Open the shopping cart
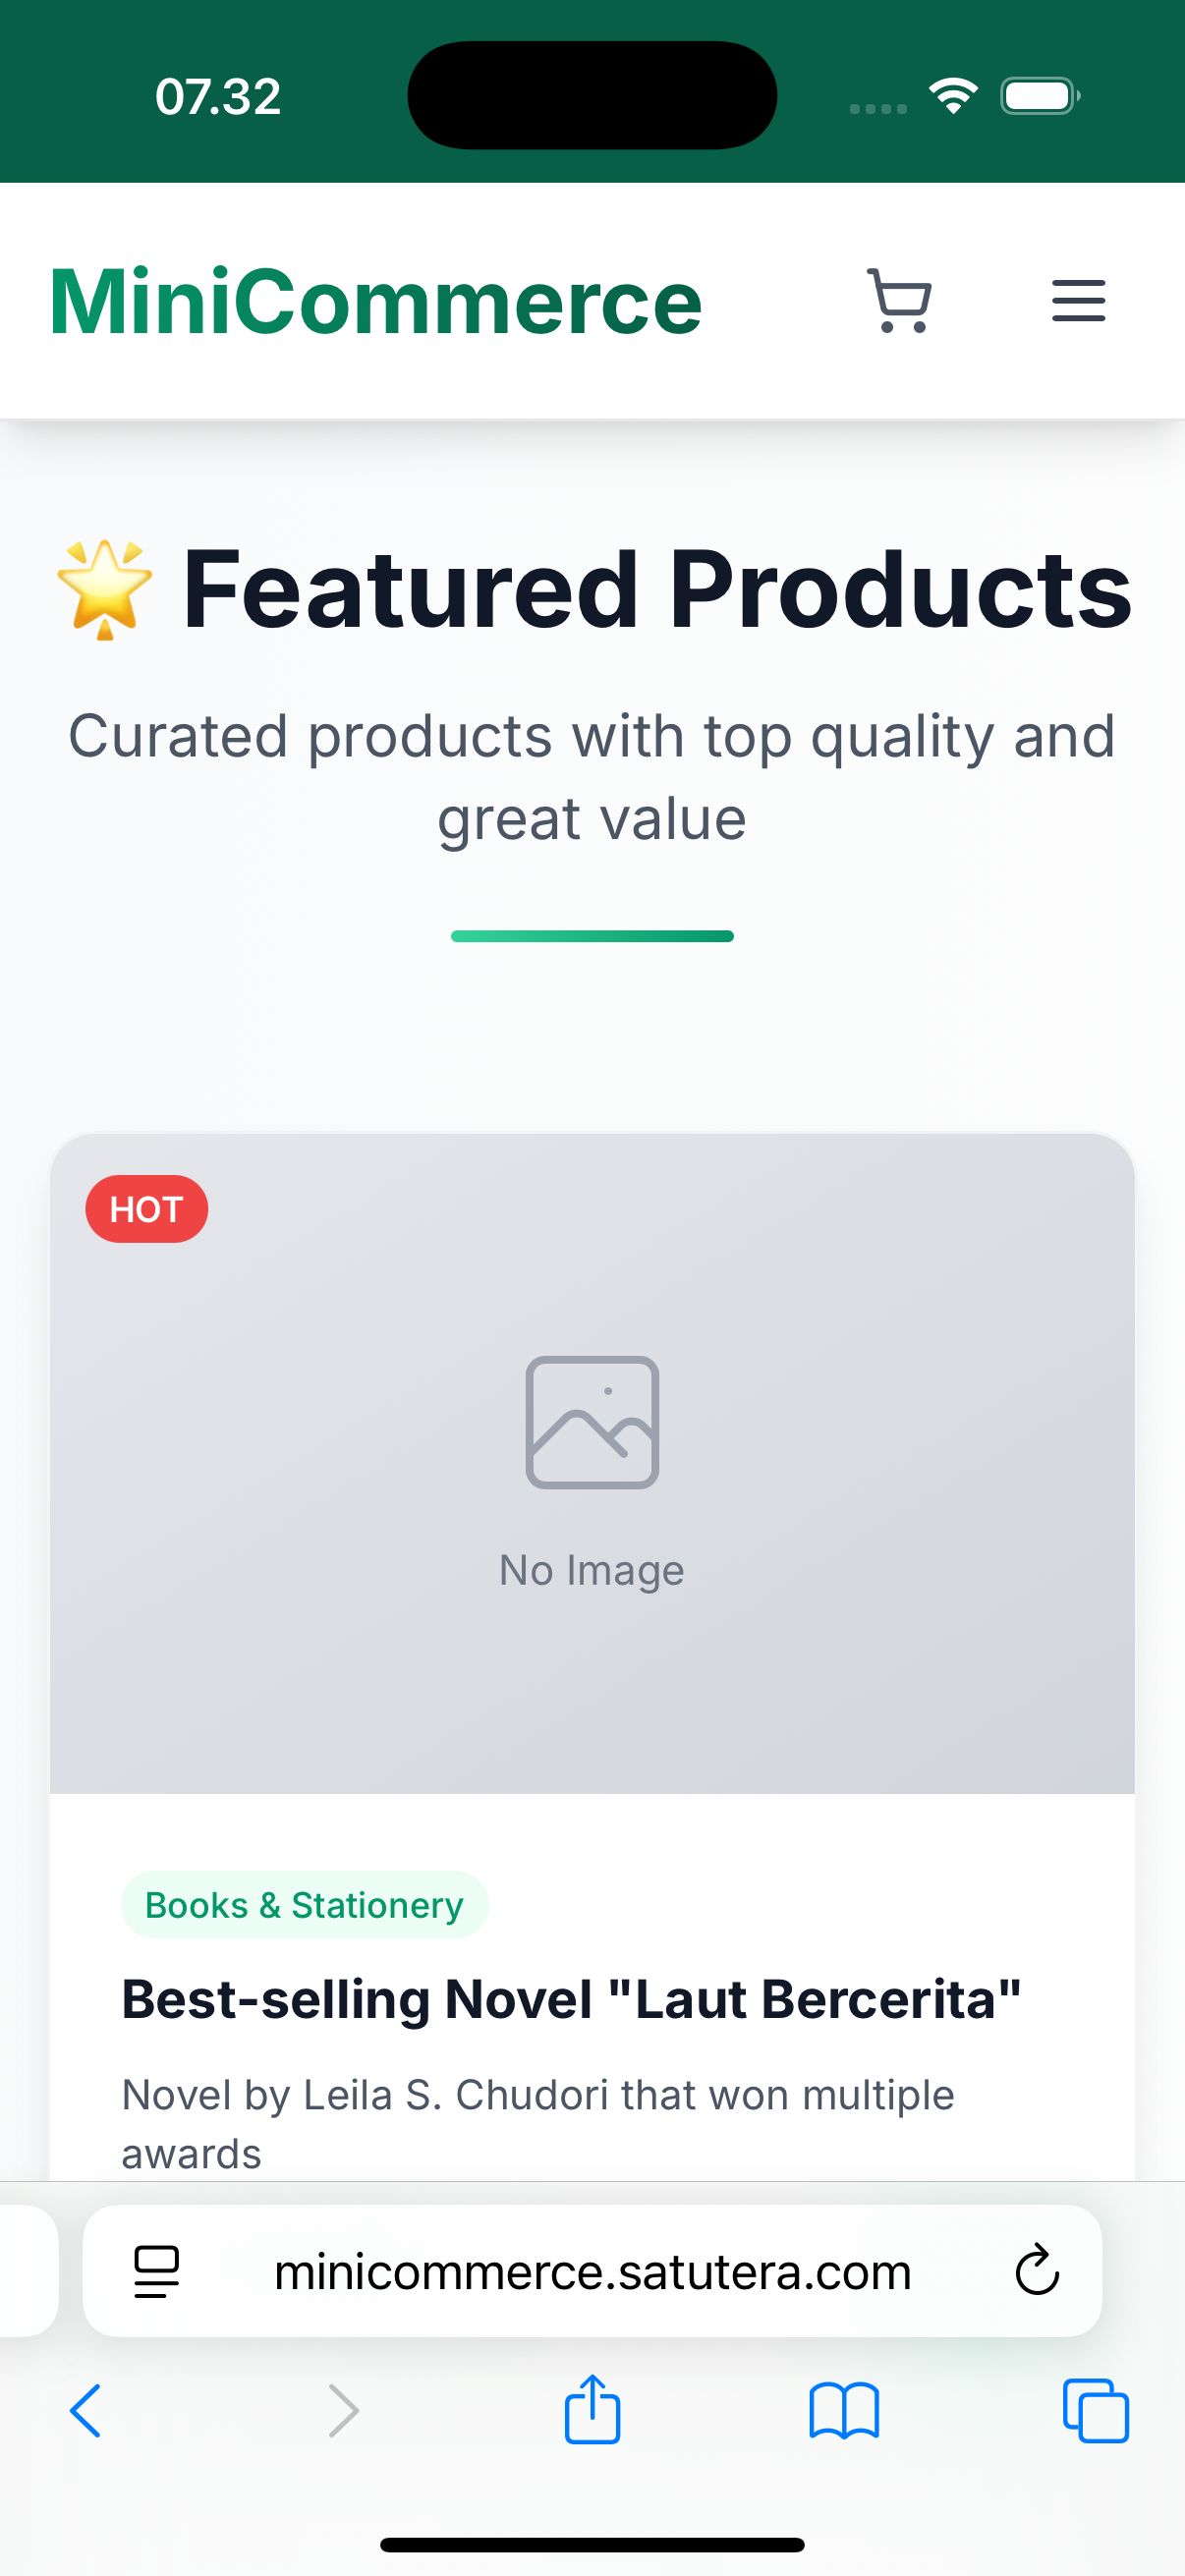This screenshot has height=2576, width=1185. pos(900,300)
